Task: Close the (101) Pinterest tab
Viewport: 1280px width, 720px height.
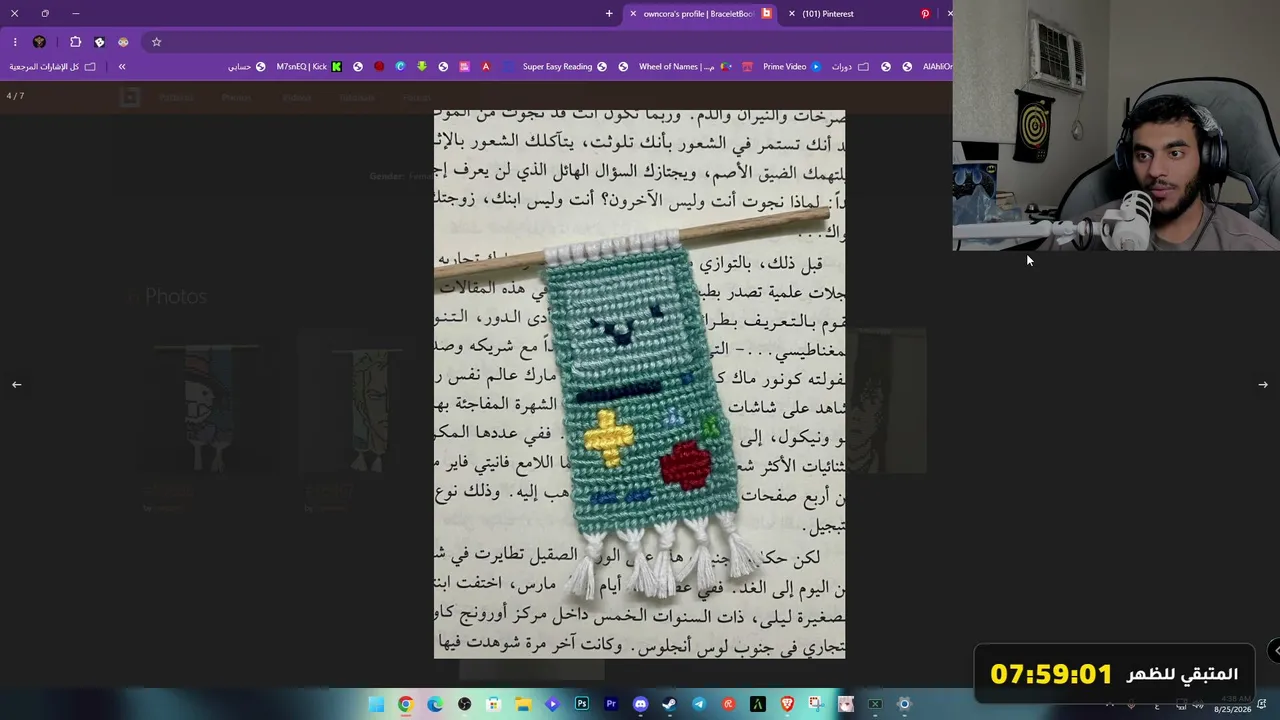Action: click(x=792, y=14)
